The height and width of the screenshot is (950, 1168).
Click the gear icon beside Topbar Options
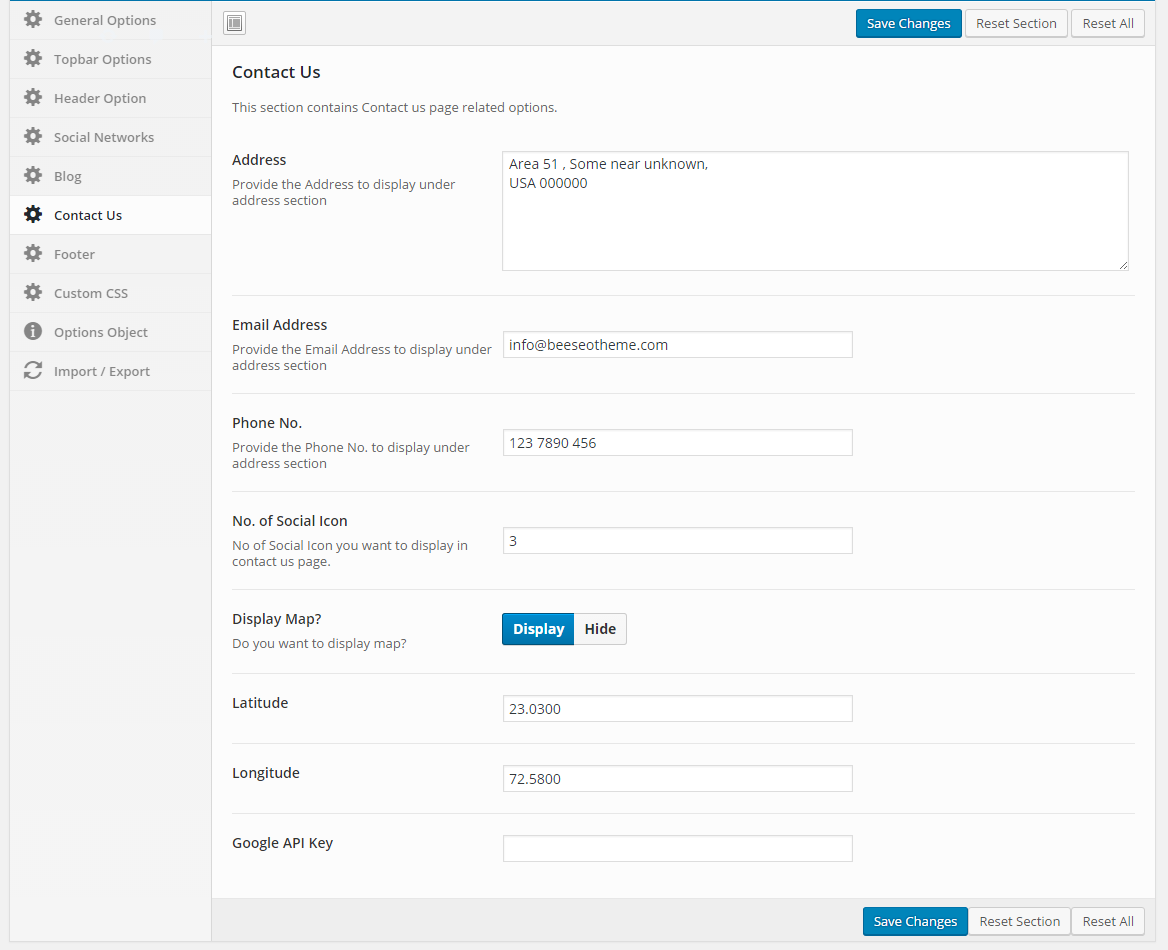tap(33, 59)
